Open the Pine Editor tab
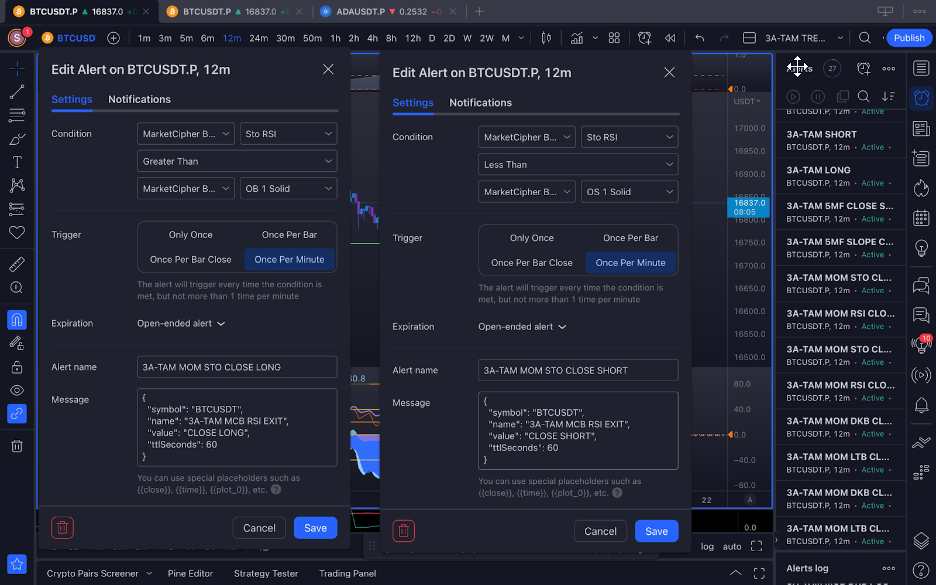This screenshot has width=936, height=585. 190,574
